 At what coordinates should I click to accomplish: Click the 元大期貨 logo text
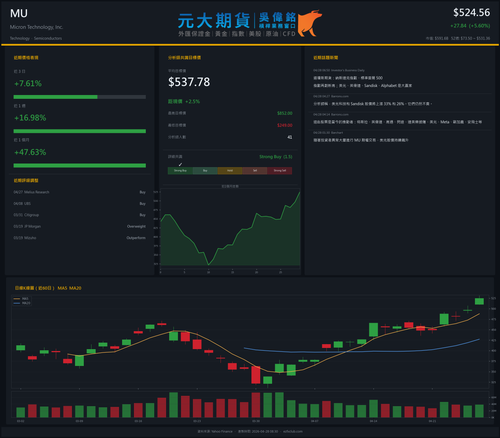tap(214, 21)
